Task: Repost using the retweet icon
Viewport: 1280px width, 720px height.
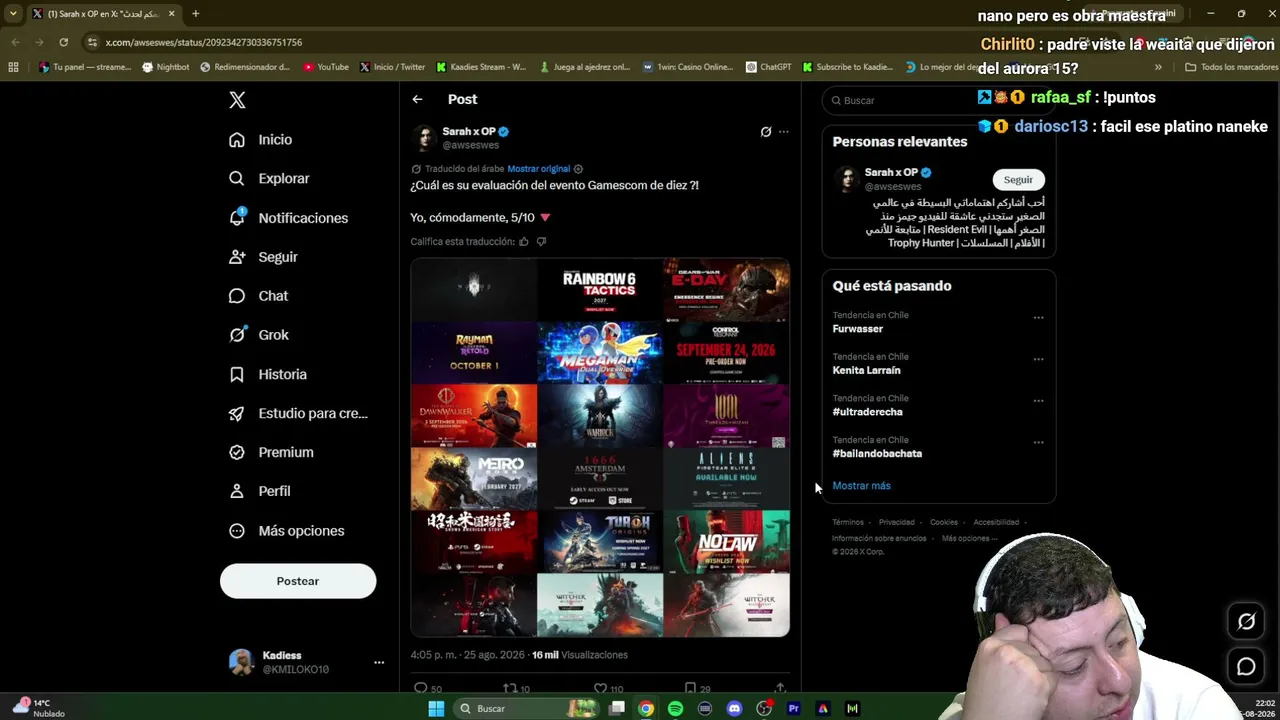Action: [510, 688]
